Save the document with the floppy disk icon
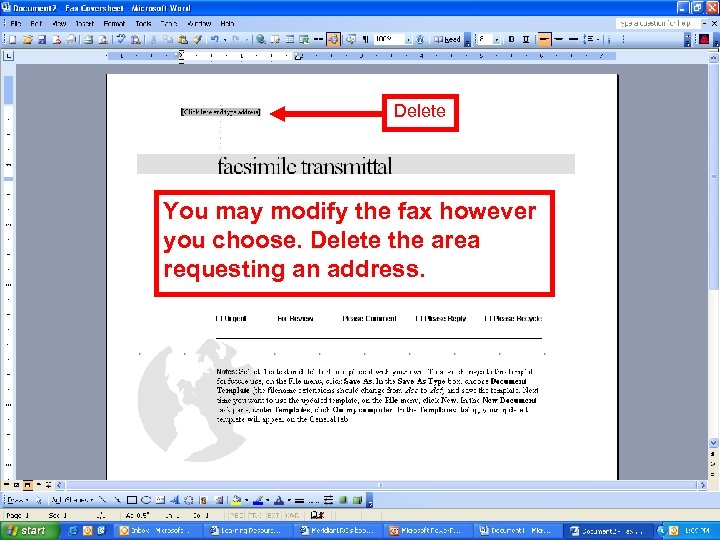 [x=42, y=40]
